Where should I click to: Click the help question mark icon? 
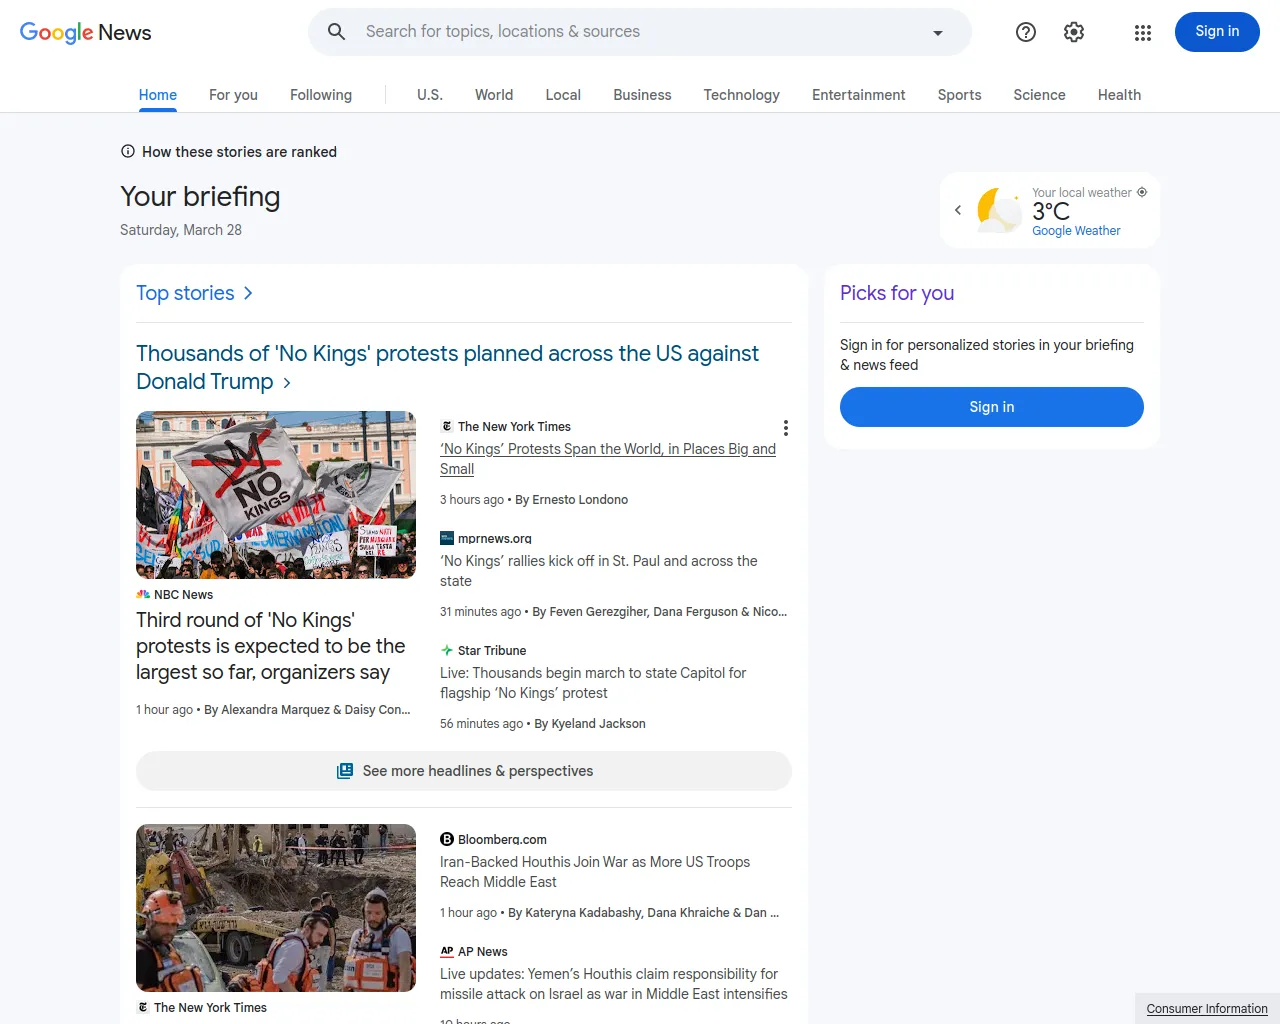(1025, 32)
